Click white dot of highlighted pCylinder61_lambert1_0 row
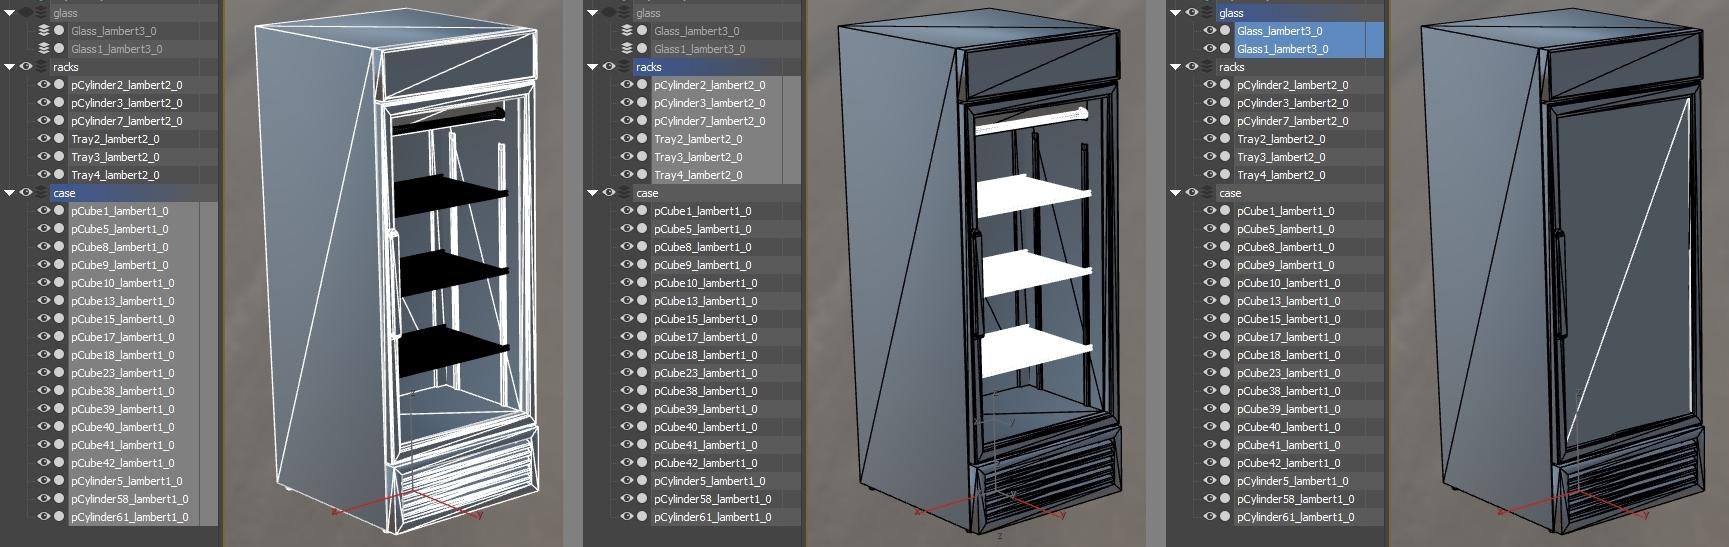1729x547 pixels. [x=59, y=517]
